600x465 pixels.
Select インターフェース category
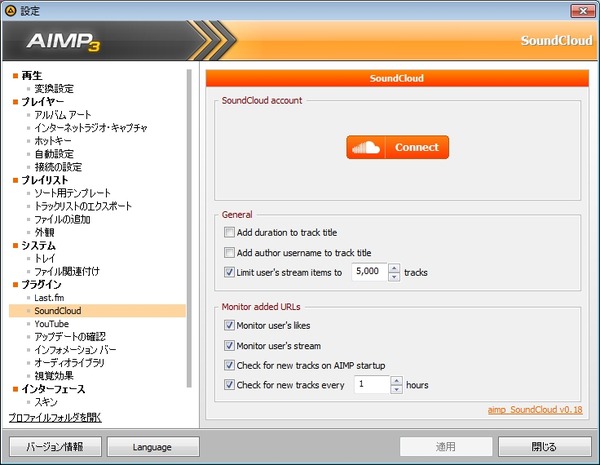coord(53,389)
